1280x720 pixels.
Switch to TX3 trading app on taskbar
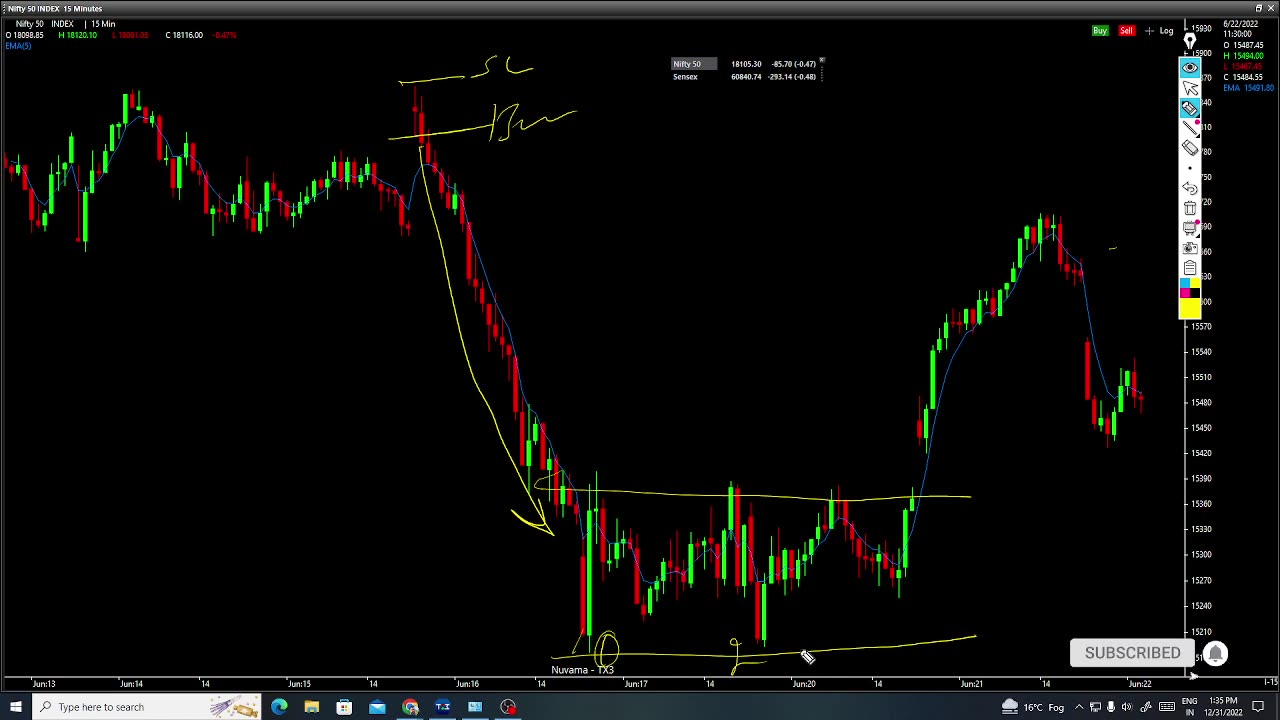pos(442,707)
